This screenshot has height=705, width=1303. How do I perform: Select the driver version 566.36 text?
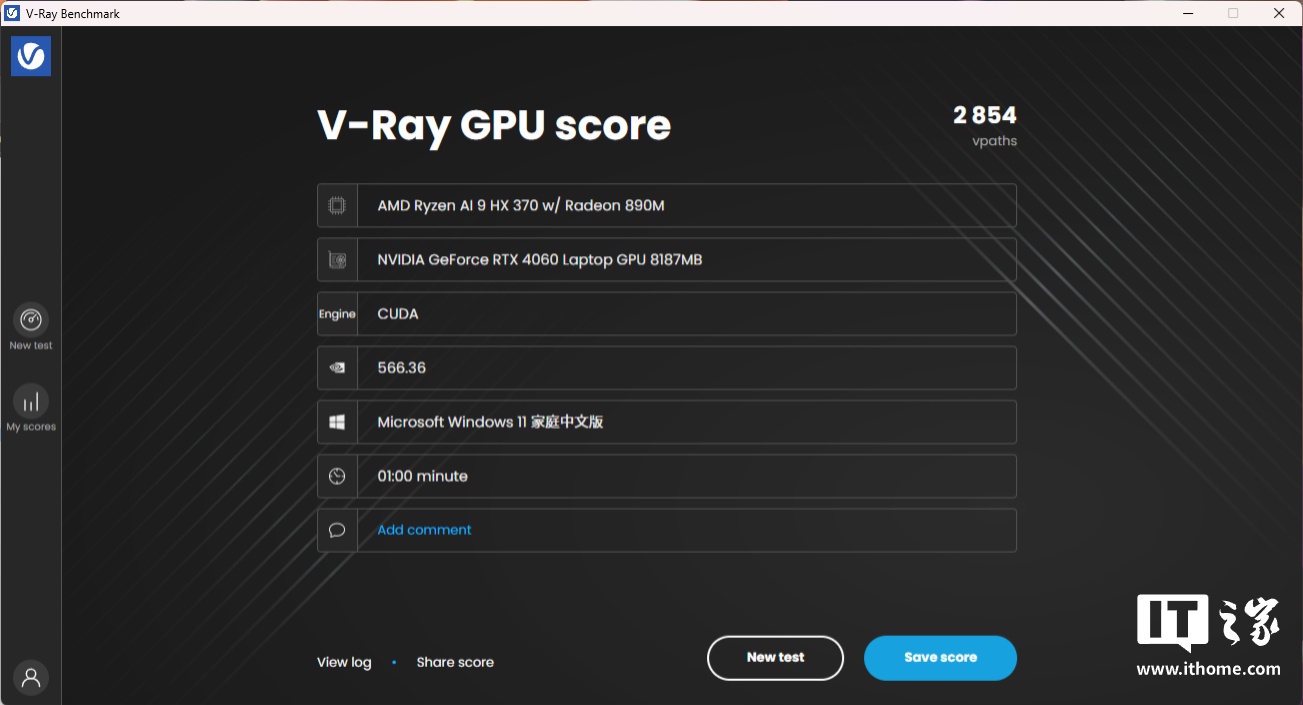(402, 368)
